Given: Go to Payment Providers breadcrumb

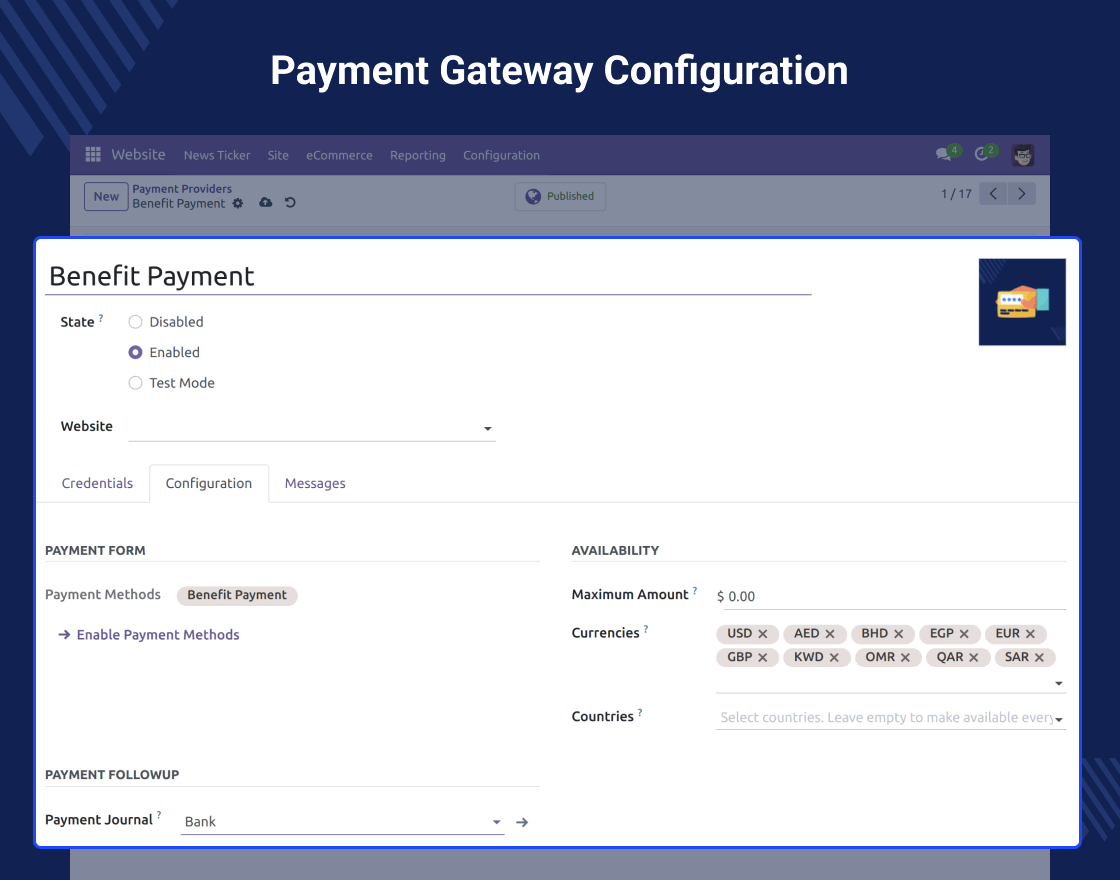Looking at the screenshot, I should [x=182, y=189].
